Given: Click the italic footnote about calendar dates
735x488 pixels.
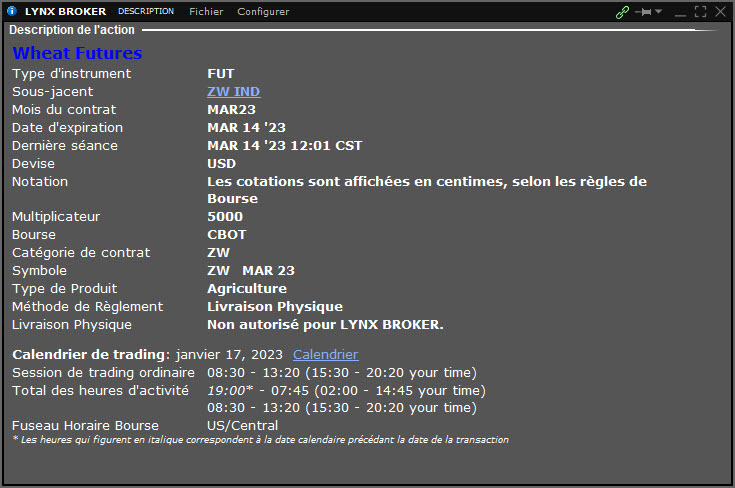Looking at the screenshot, I should click(x=261, y=440).
